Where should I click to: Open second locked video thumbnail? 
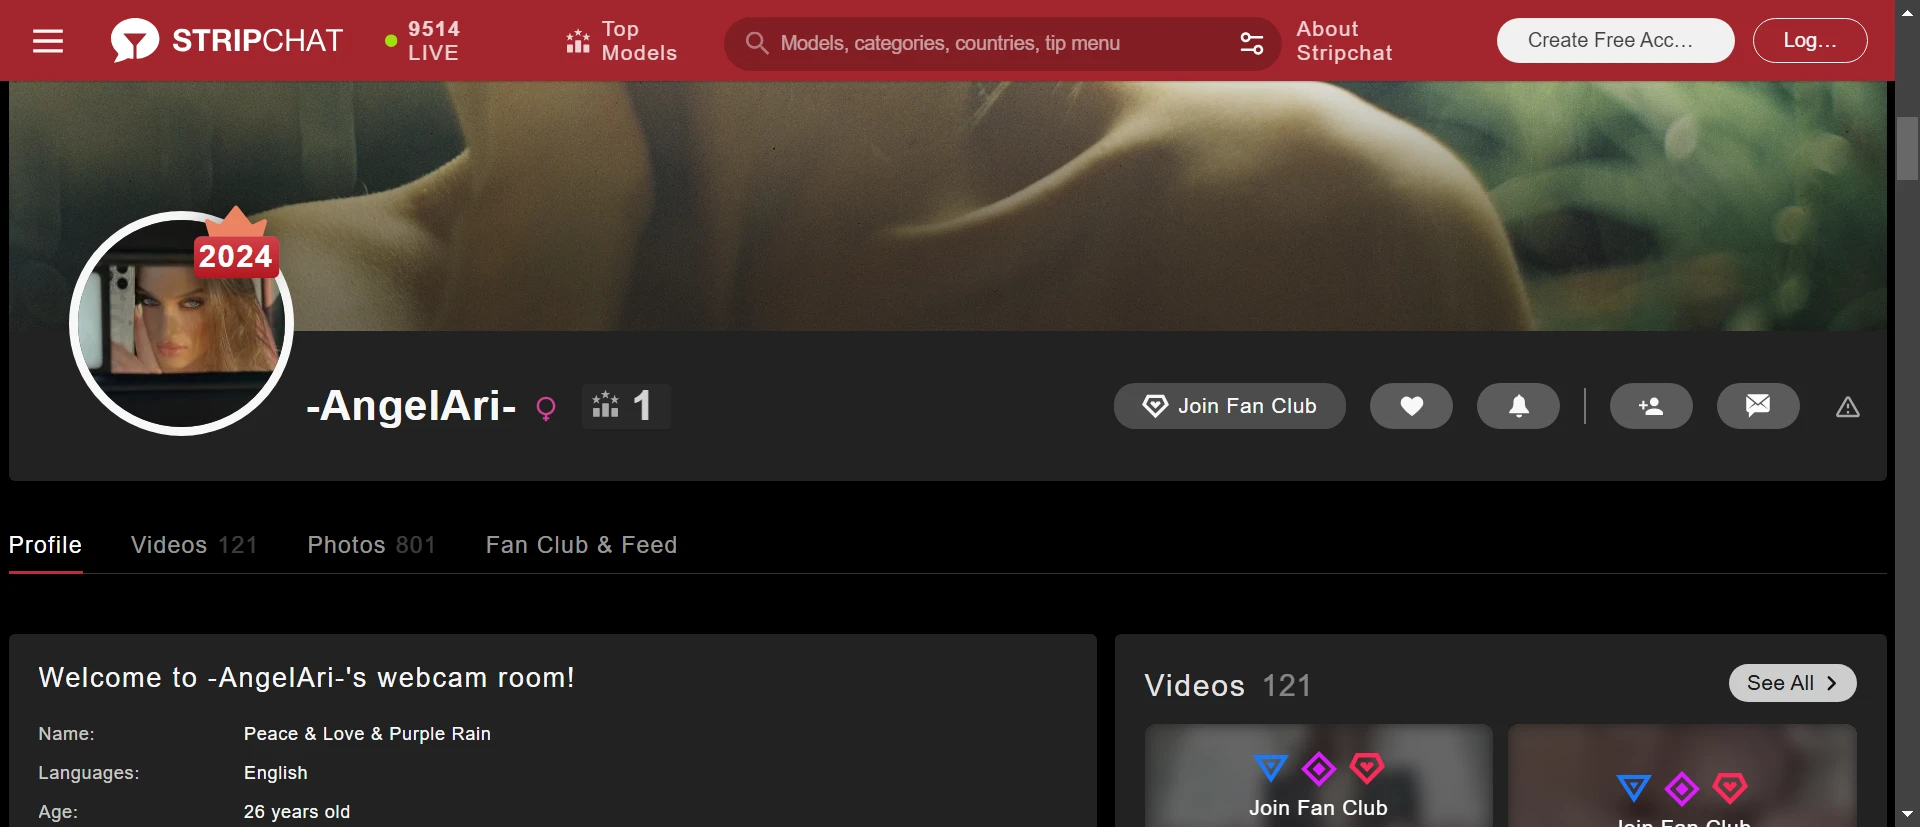coord(1682,776)
